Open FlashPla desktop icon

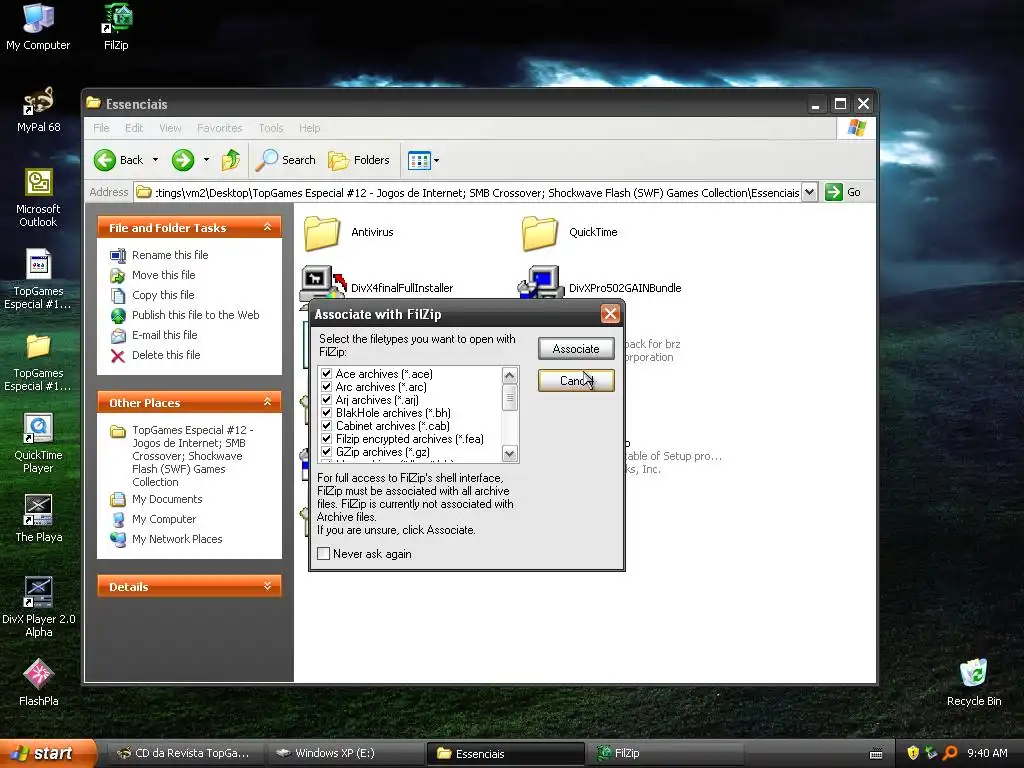(x=38, y=682)
